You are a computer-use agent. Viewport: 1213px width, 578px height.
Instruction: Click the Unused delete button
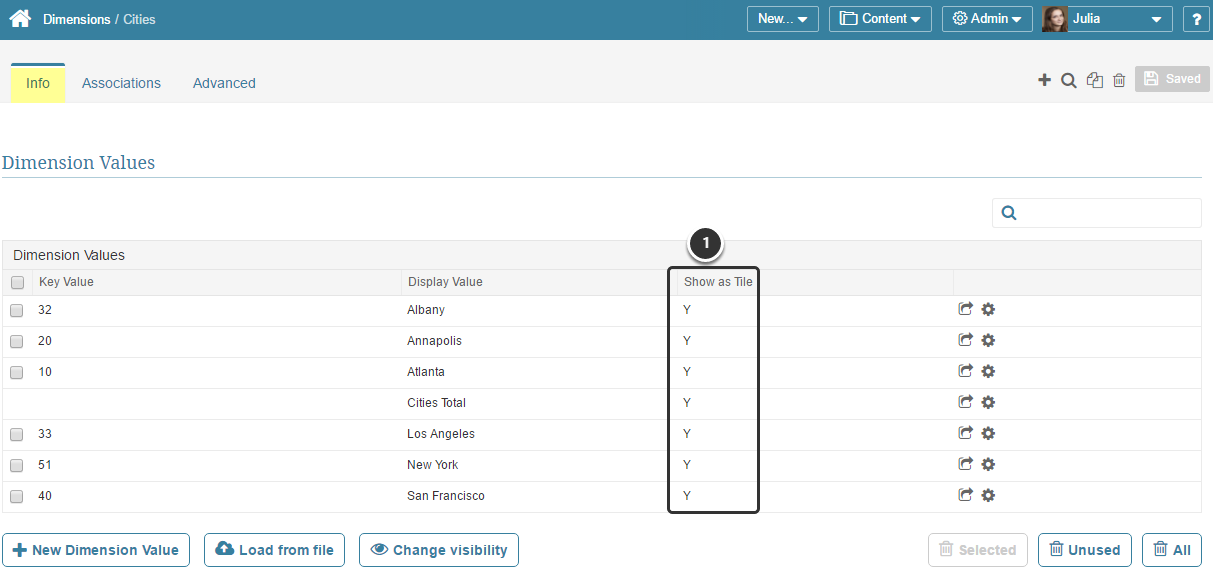(x=1084, y=549)
